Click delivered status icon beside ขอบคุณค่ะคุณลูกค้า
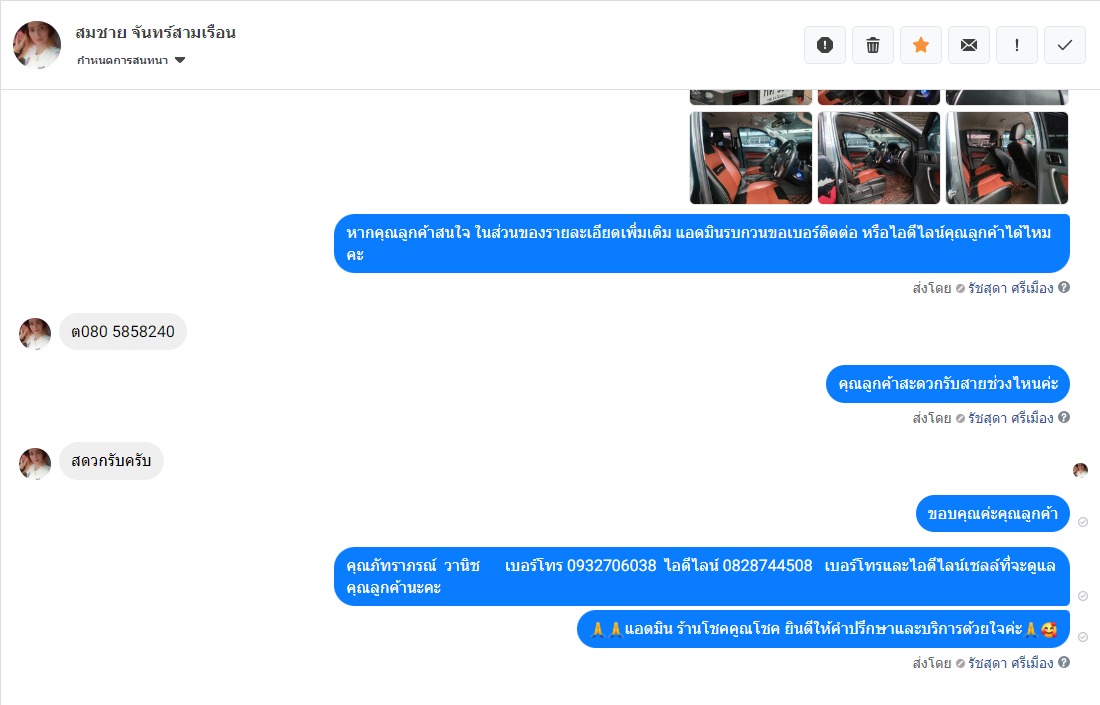The width and height of the screenshot is (1100, 705). pyautogui.click(x=1083, y=522)
